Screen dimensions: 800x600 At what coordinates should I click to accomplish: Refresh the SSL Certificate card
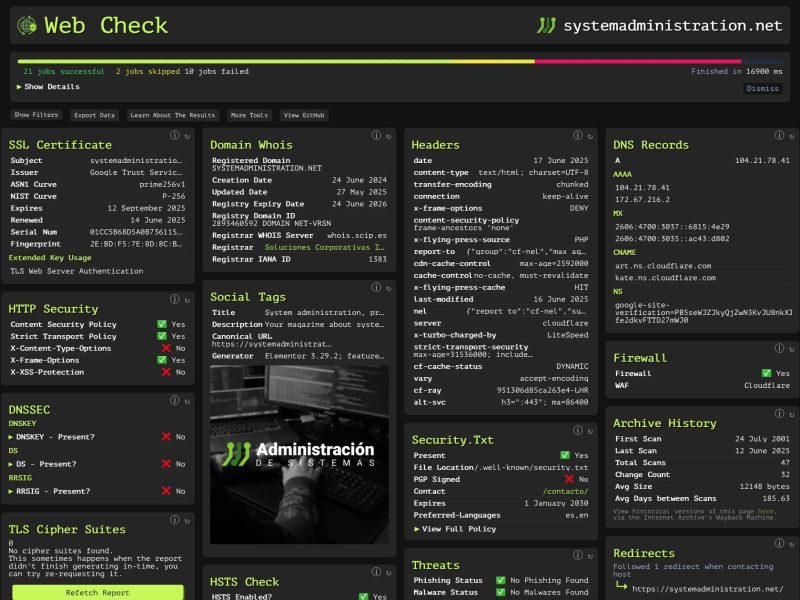click(187, 136)
